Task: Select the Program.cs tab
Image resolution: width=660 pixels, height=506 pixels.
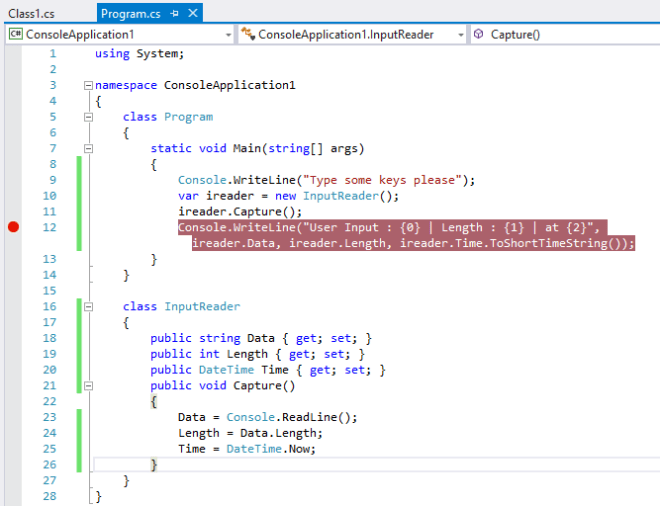Action: point(130,13)
